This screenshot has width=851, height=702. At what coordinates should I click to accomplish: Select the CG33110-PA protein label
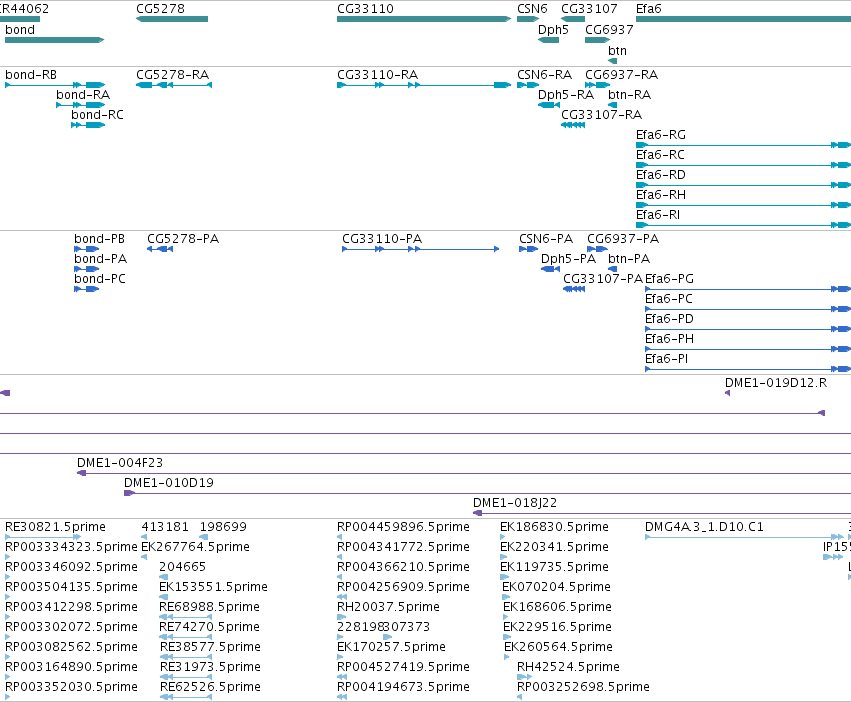[x=382, y=239]
